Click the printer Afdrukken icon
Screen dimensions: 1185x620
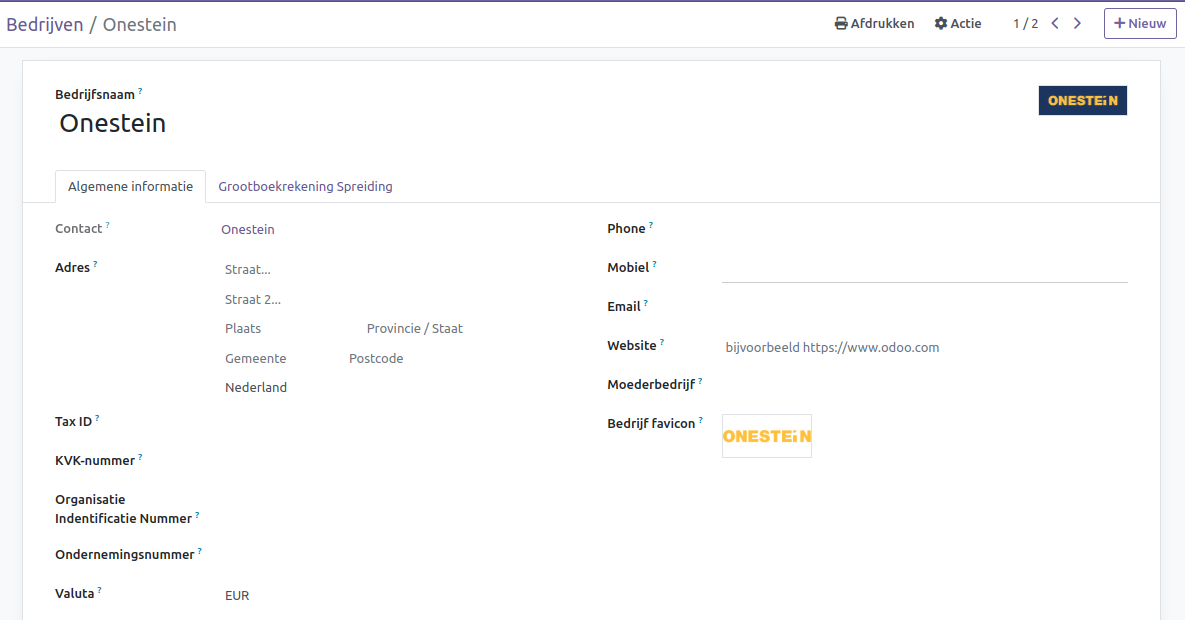[x=841, y=24]
